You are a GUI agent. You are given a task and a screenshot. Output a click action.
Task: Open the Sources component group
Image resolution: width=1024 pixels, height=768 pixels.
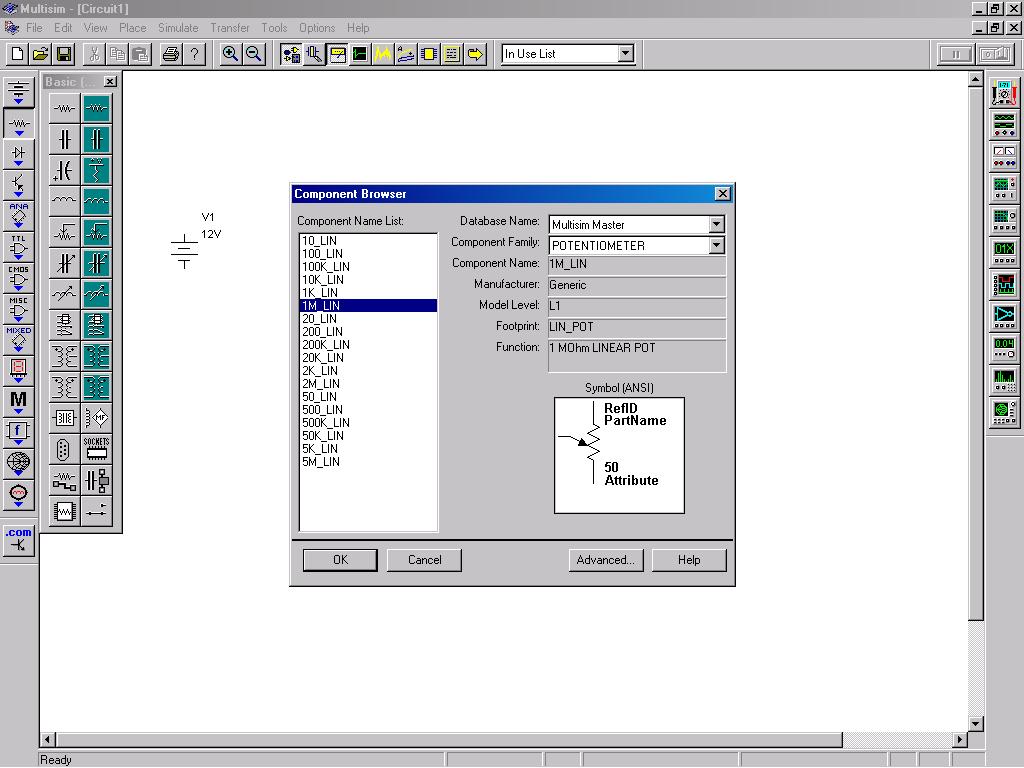pyautogui.click(x=18, y=92)
